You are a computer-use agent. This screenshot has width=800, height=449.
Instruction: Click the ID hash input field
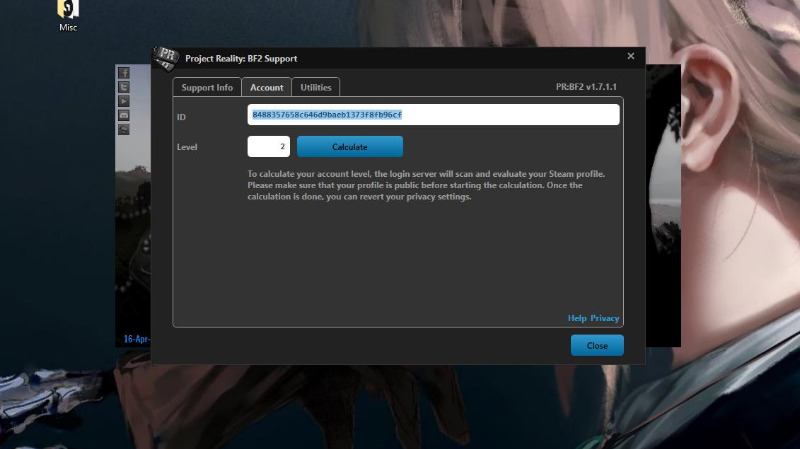[433, 115]
